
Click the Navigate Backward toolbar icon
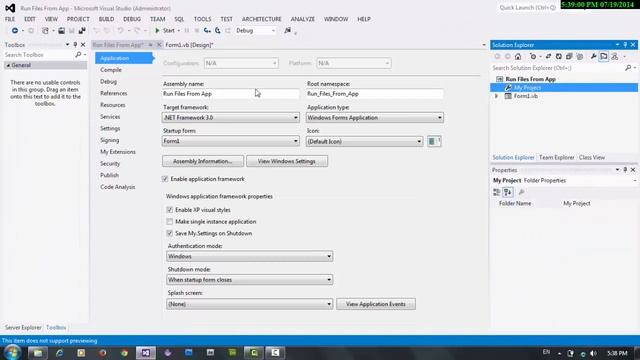(x=15, y=31)
